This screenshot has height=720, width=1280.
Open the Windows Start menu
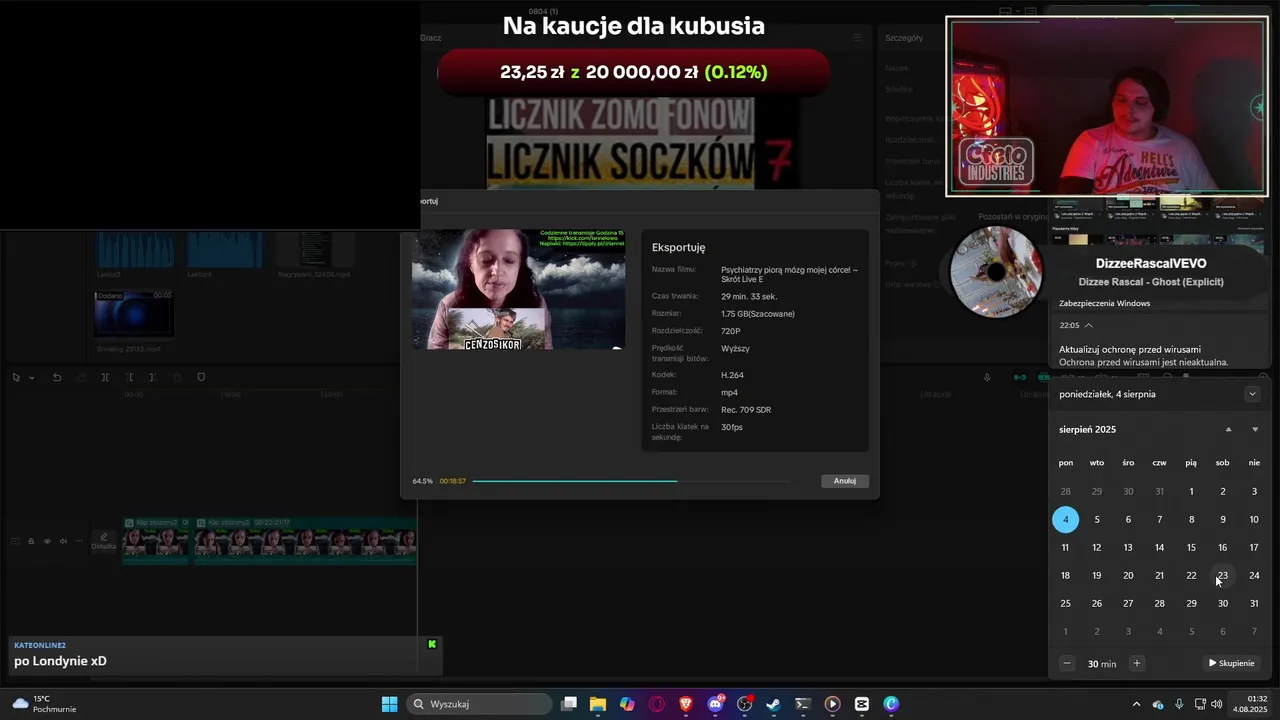[x=390, y=704]
